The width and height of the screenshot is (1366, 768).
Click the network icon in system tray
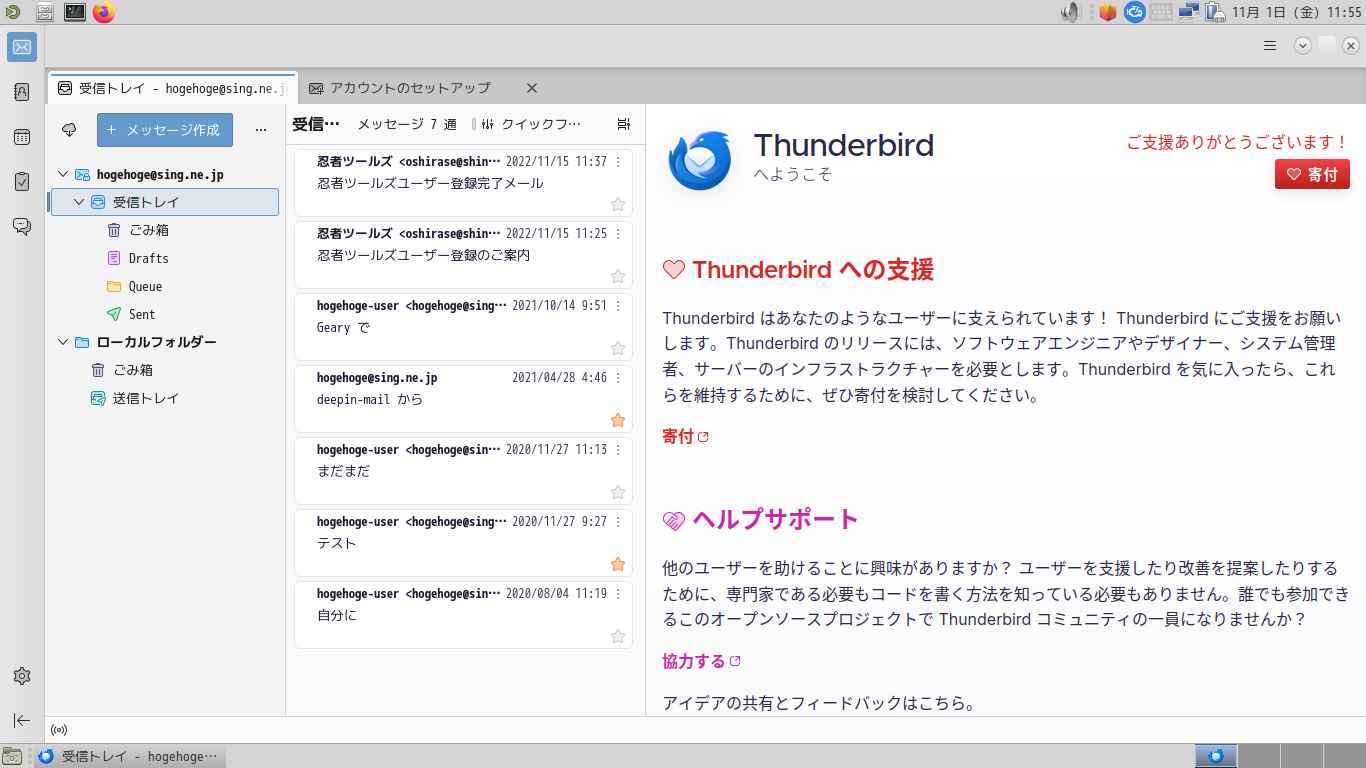coord(1189,12)
